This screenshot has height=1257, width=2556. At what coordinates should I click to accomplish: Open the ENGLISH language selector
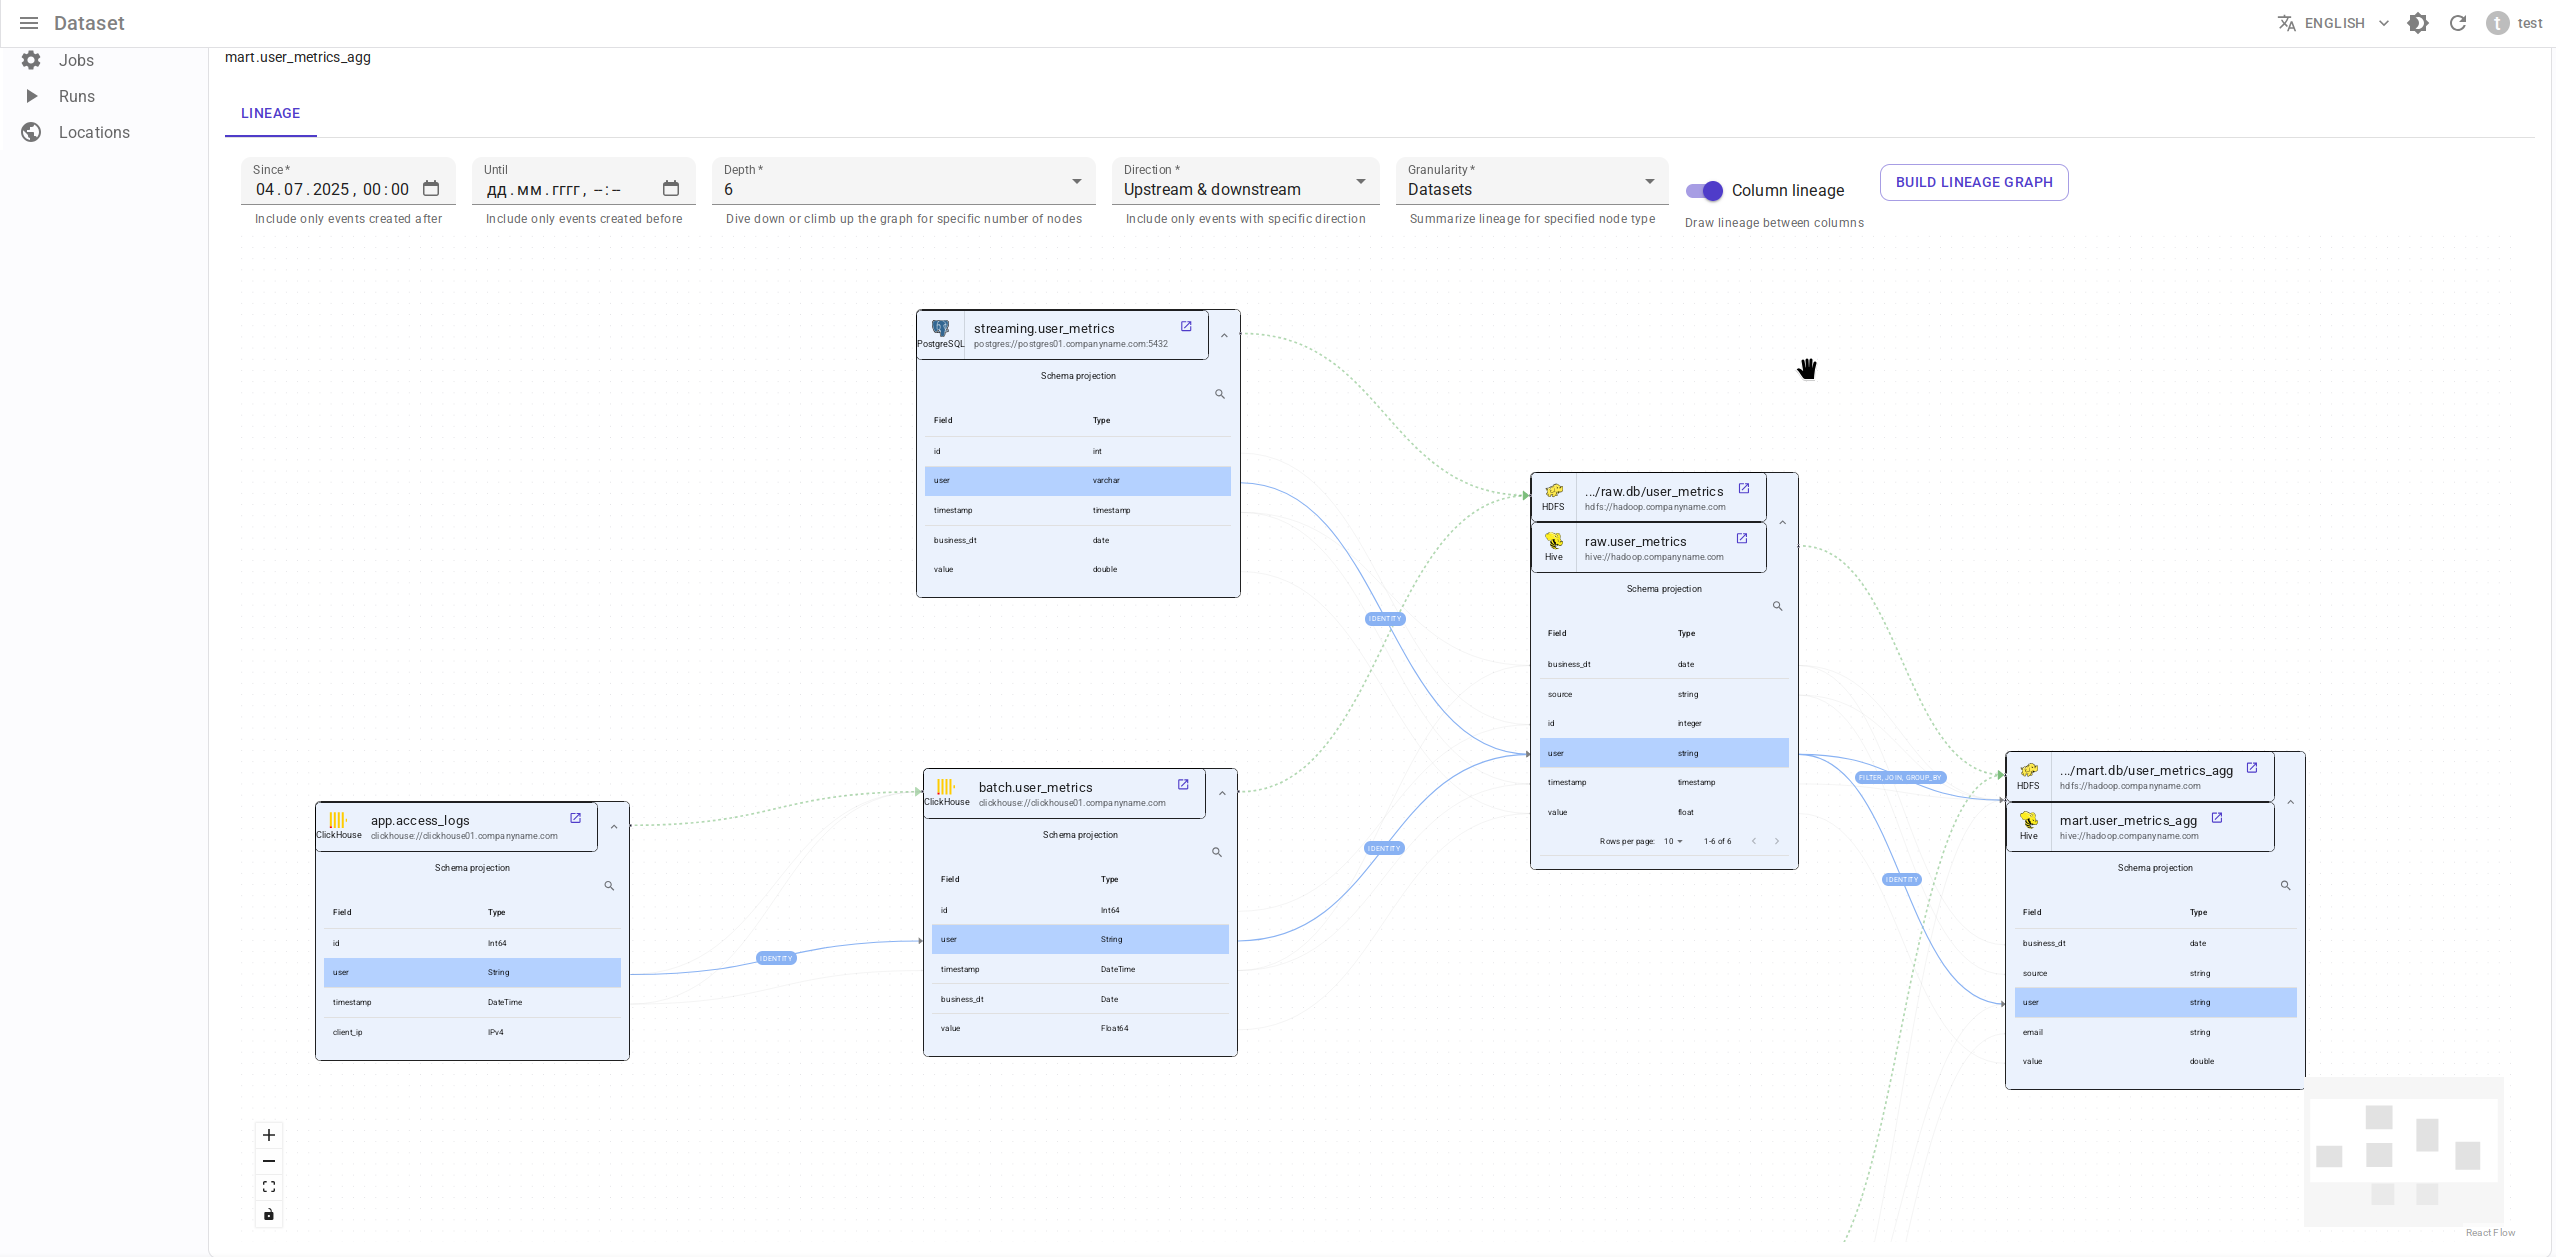2333,23
